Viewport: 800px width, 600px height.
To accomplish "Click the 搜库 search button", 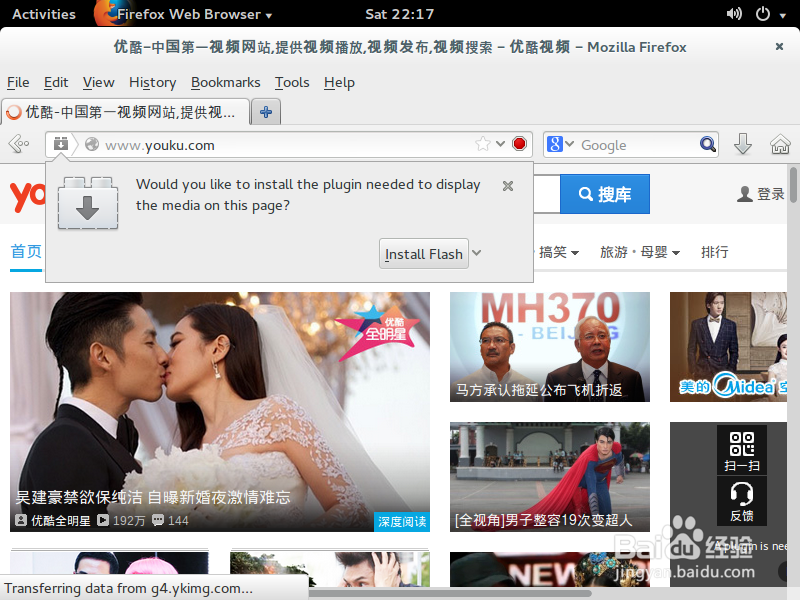I will click(x=604, y=194).
